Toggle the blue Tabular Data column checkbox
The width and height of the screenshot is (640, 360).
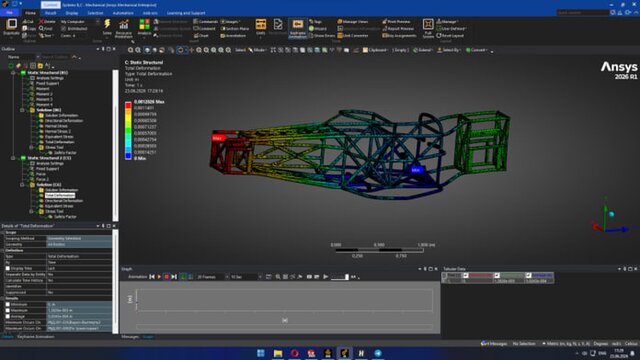point(529,276)
